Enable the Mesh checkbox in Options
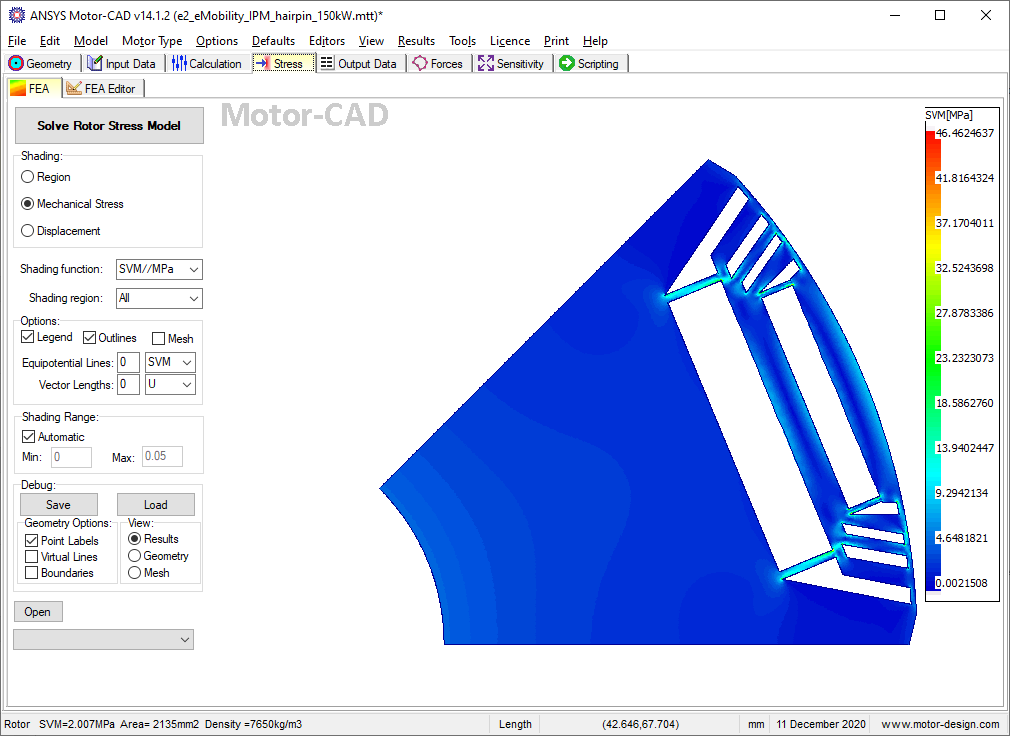Screen dimensions: 1010x736 tap(158, 338)
